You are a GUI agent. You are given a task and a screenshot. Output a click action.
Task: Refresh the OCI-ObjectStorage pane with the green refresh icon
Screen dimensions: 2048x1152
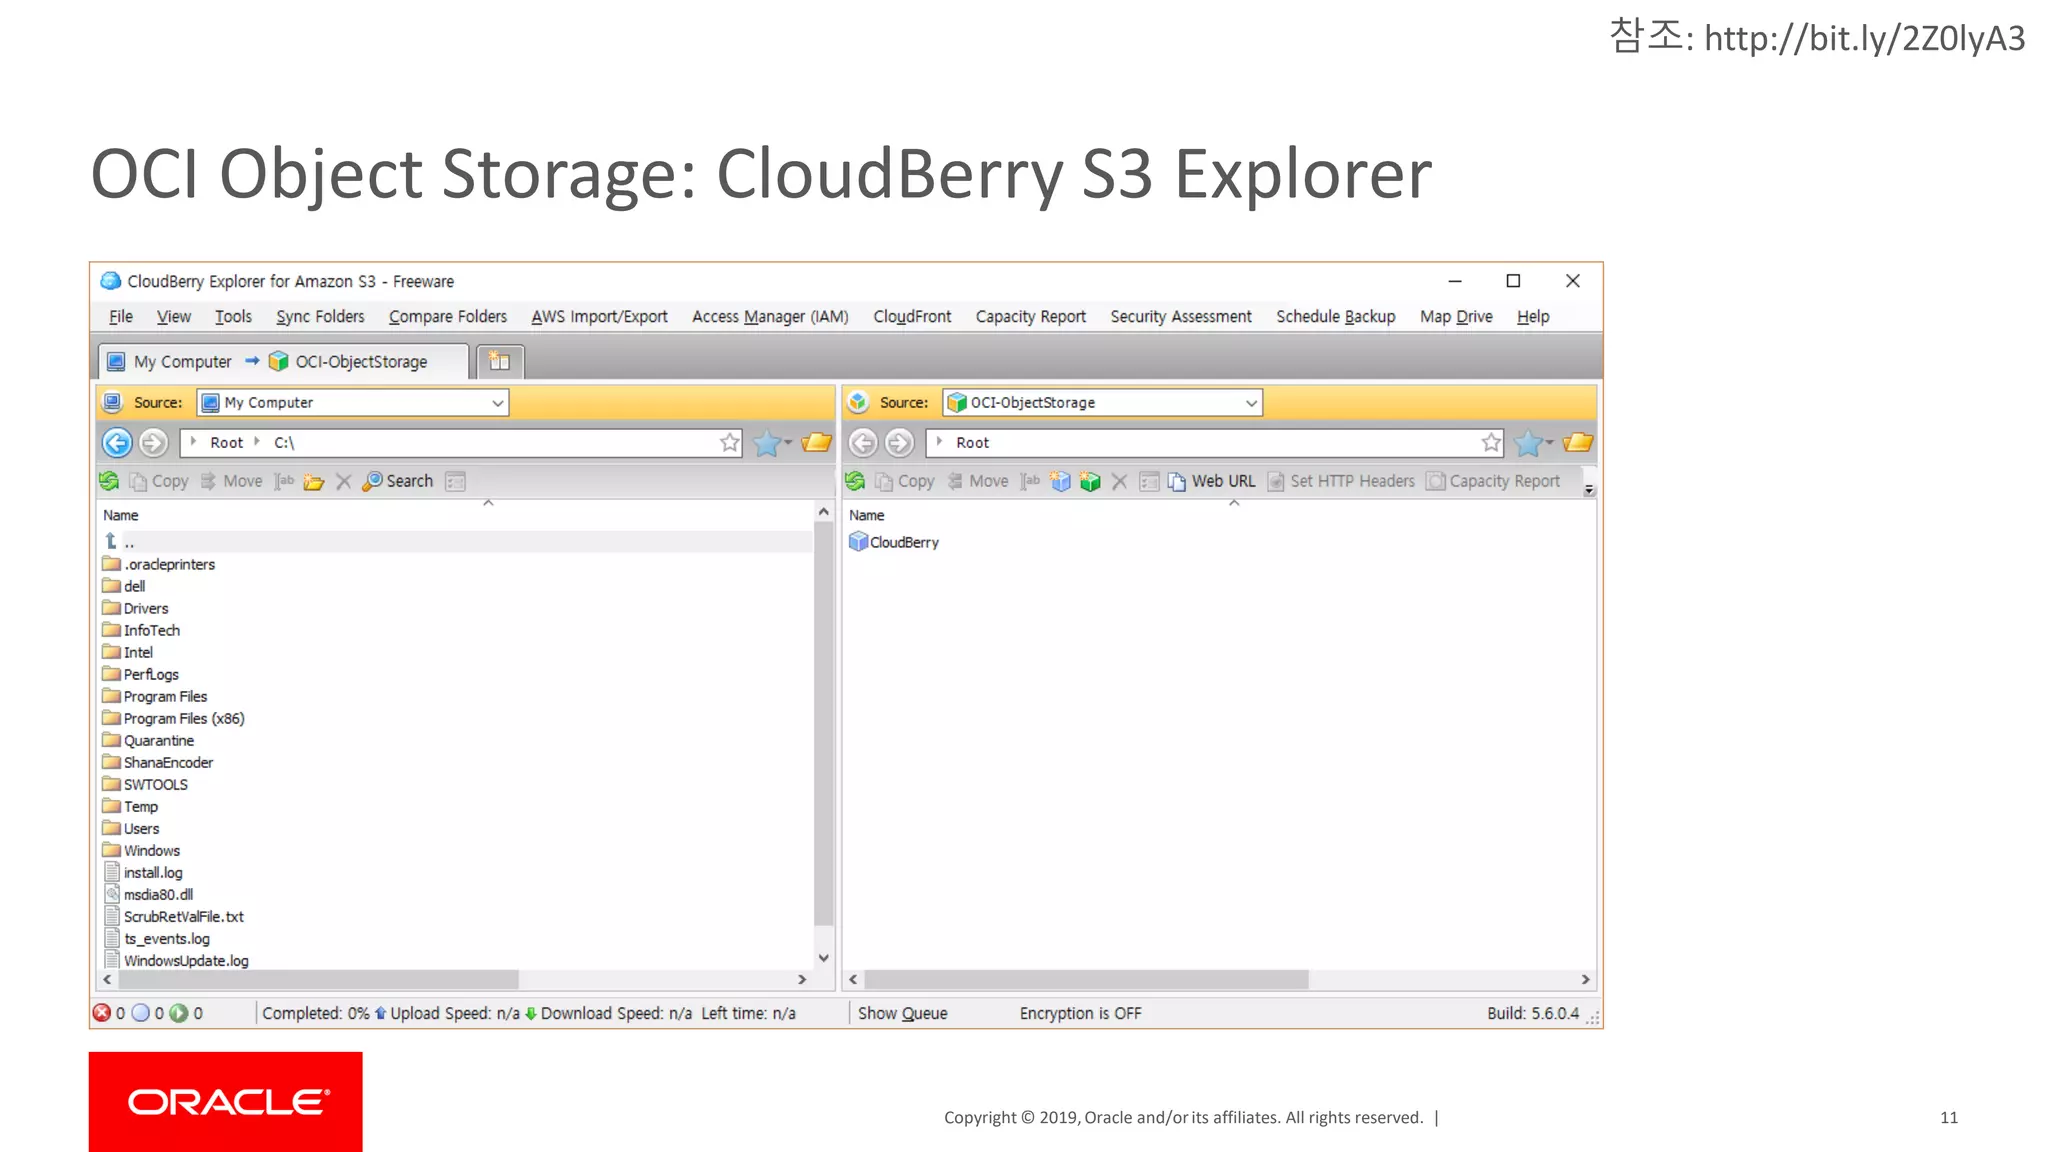(x=855, y=481)
